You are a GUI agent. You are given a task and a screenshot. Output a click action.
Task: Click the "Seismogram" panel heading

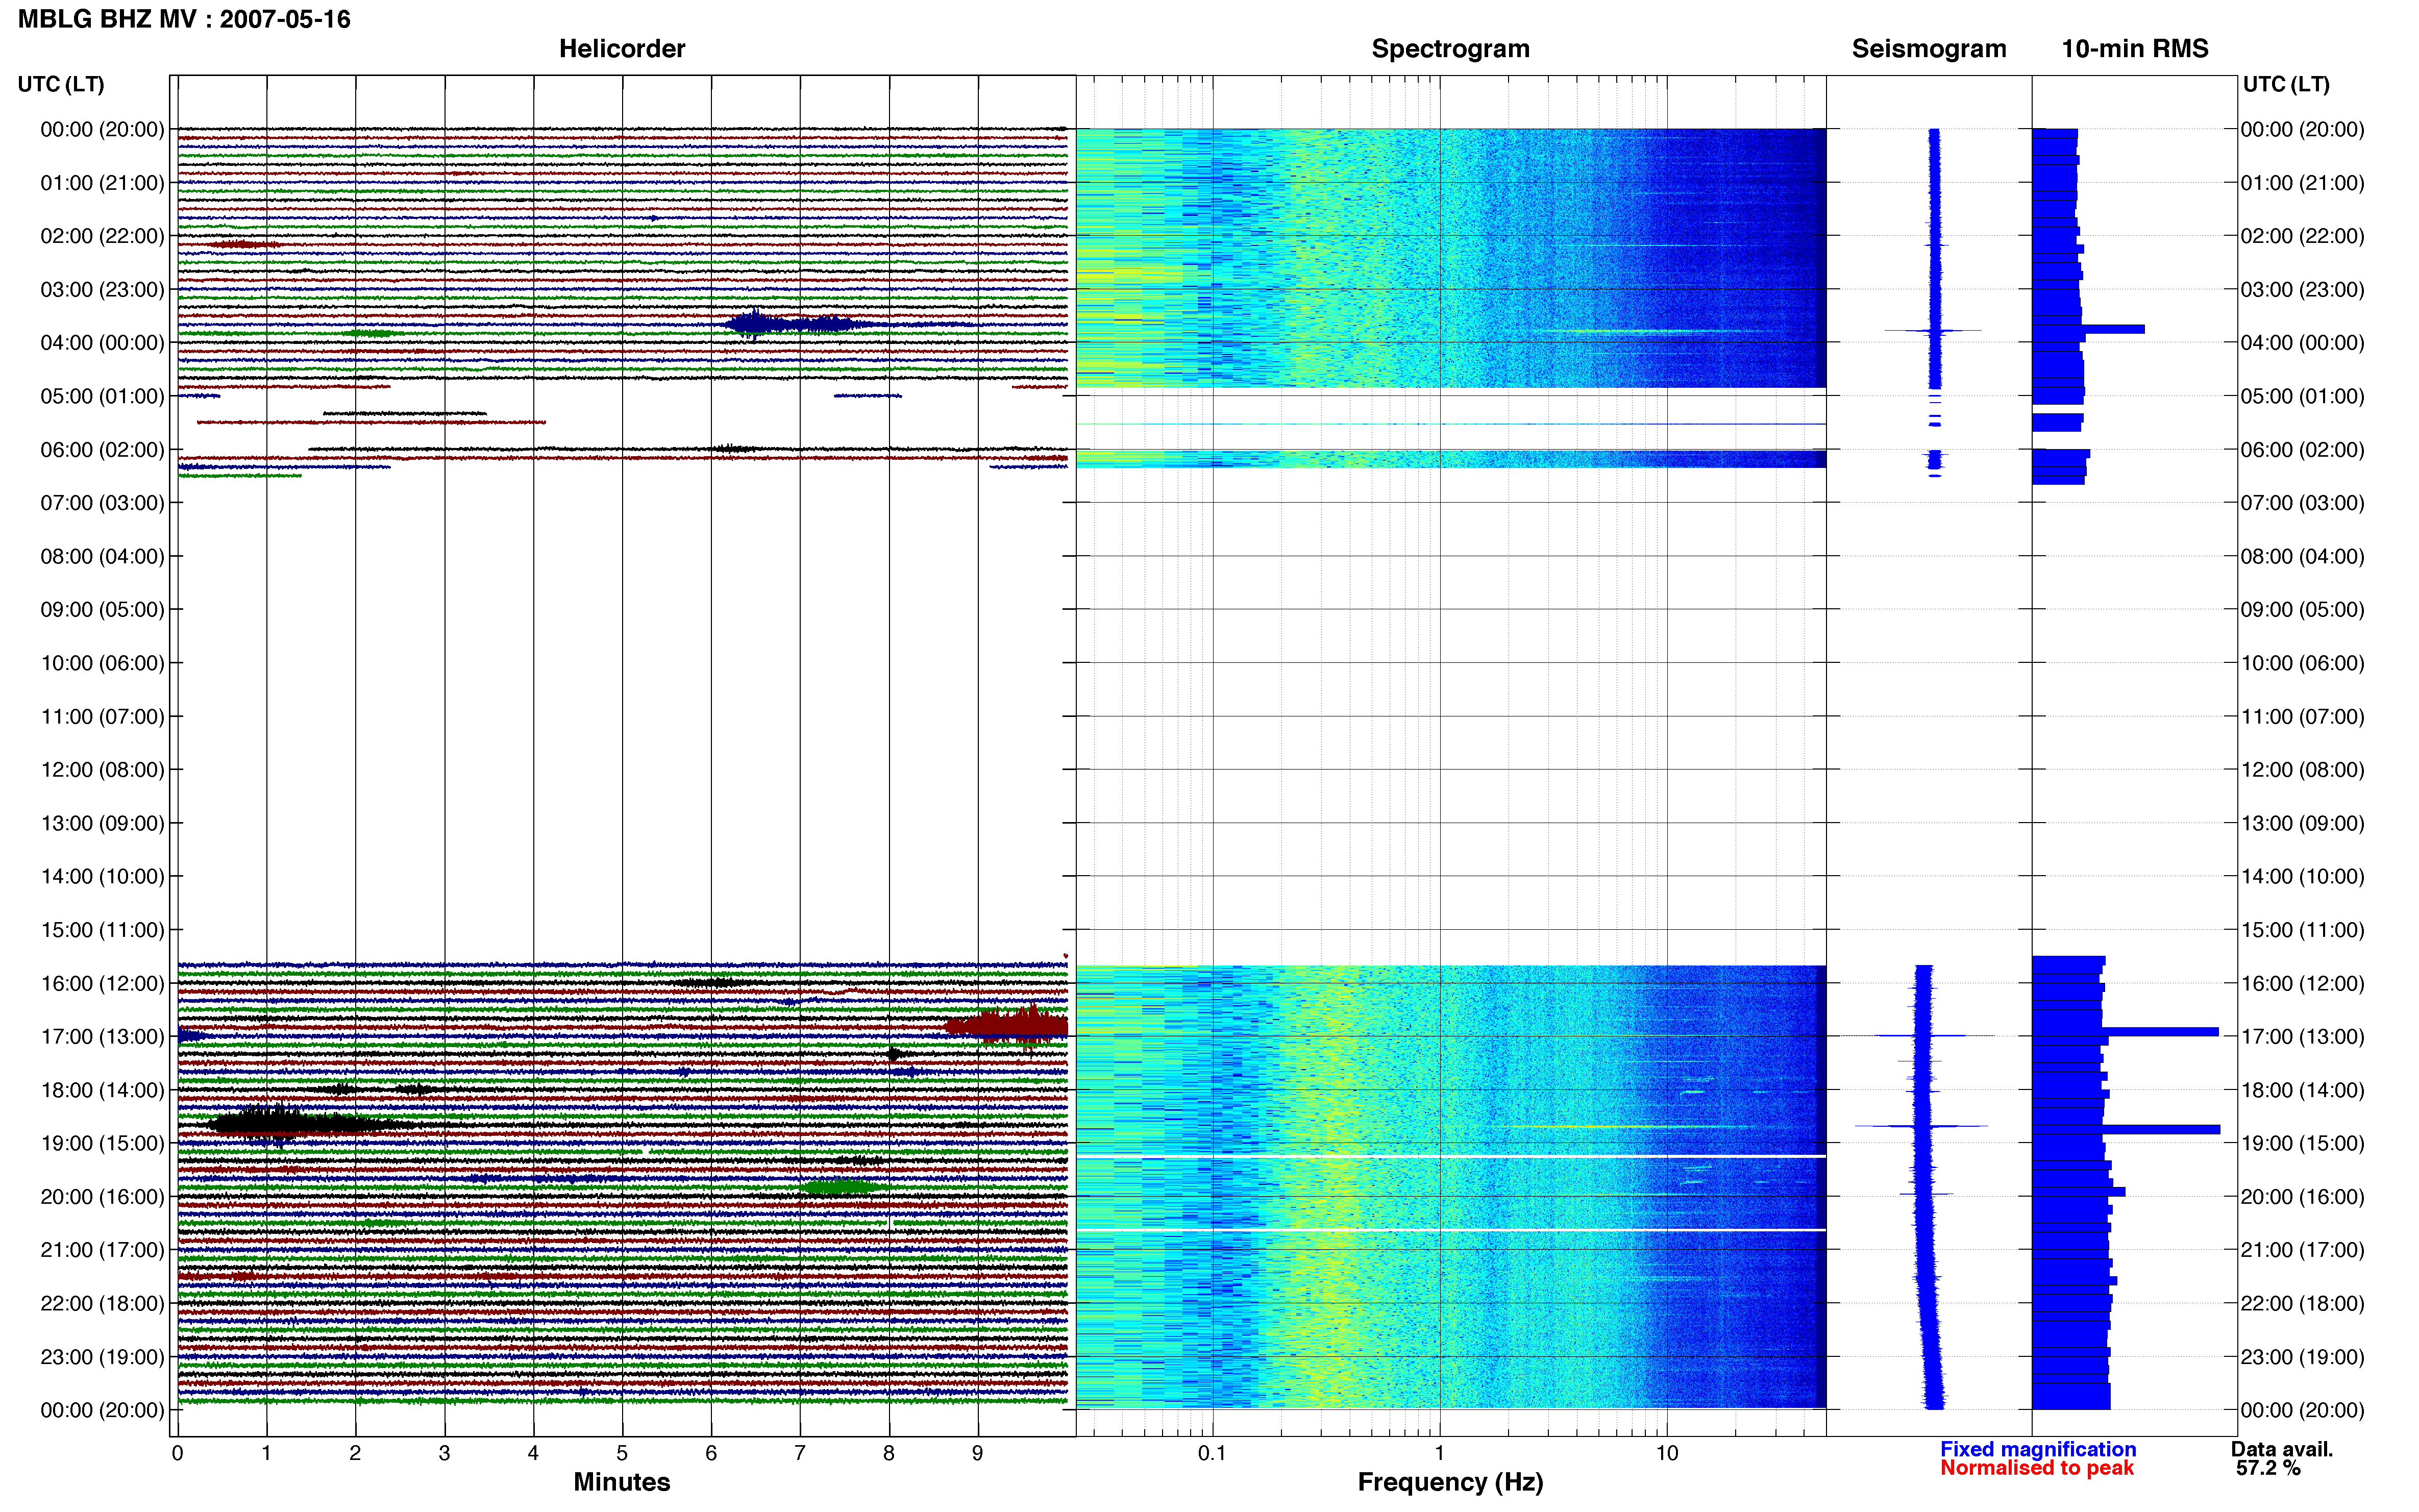coord(1929,48)
